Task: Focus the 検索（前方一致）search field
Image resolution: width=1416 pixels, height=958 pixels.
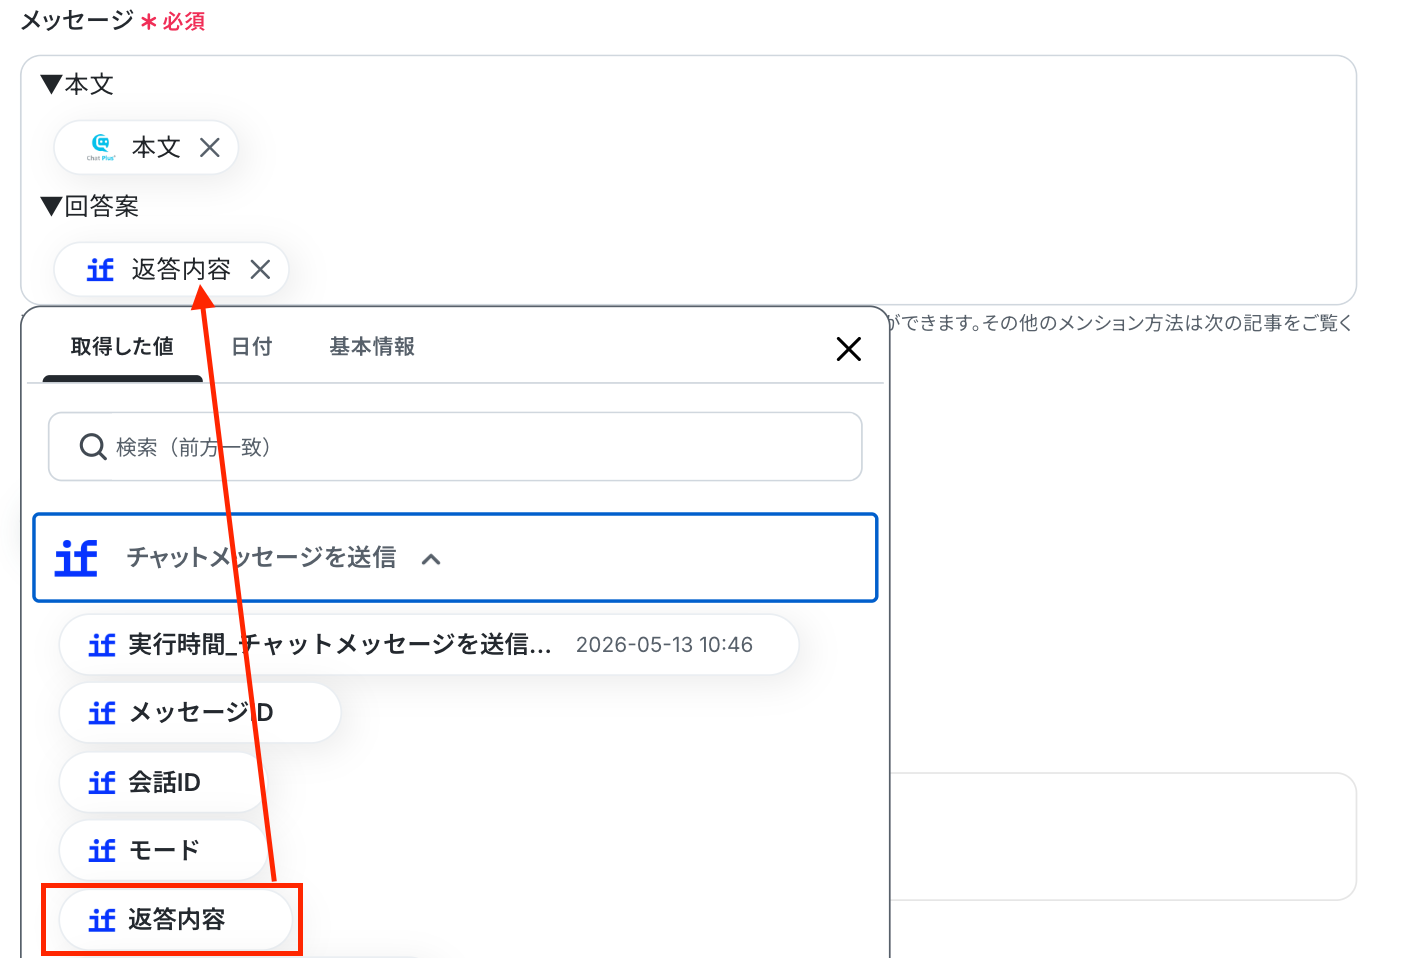Action: tap(455, 447)
